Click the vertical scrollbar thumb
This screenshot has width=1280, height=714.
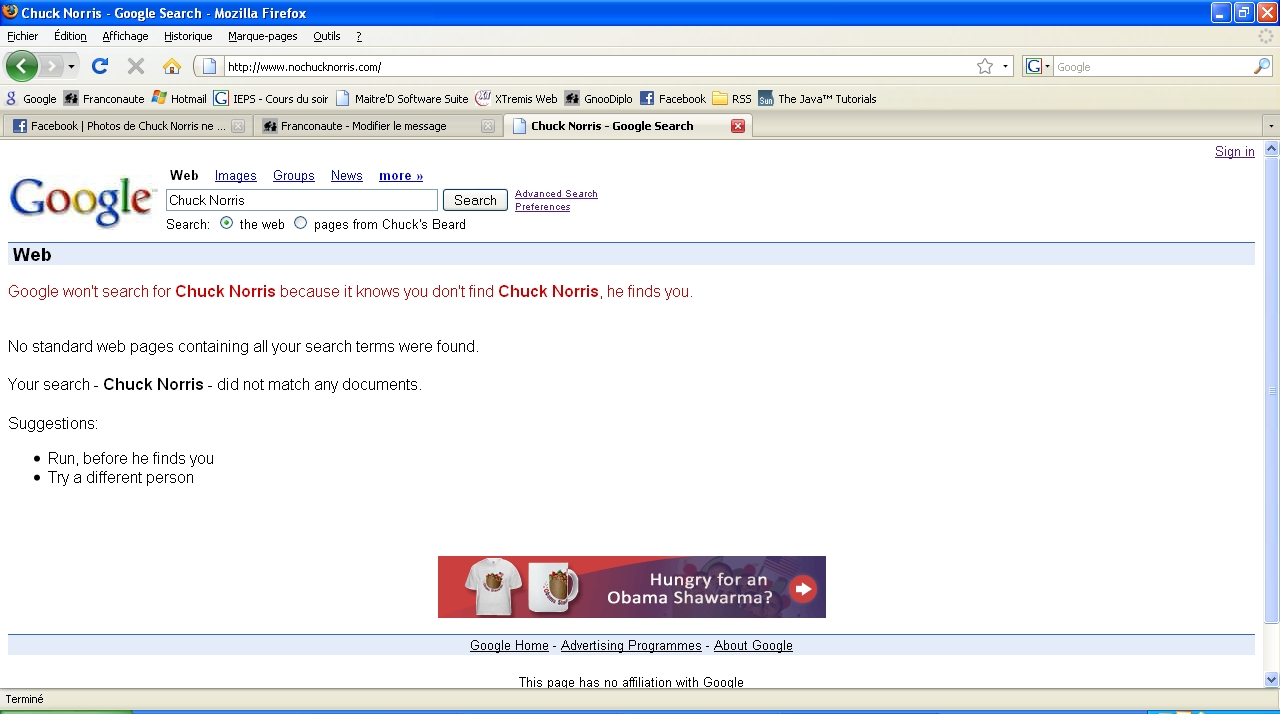tap(1272, 390)
